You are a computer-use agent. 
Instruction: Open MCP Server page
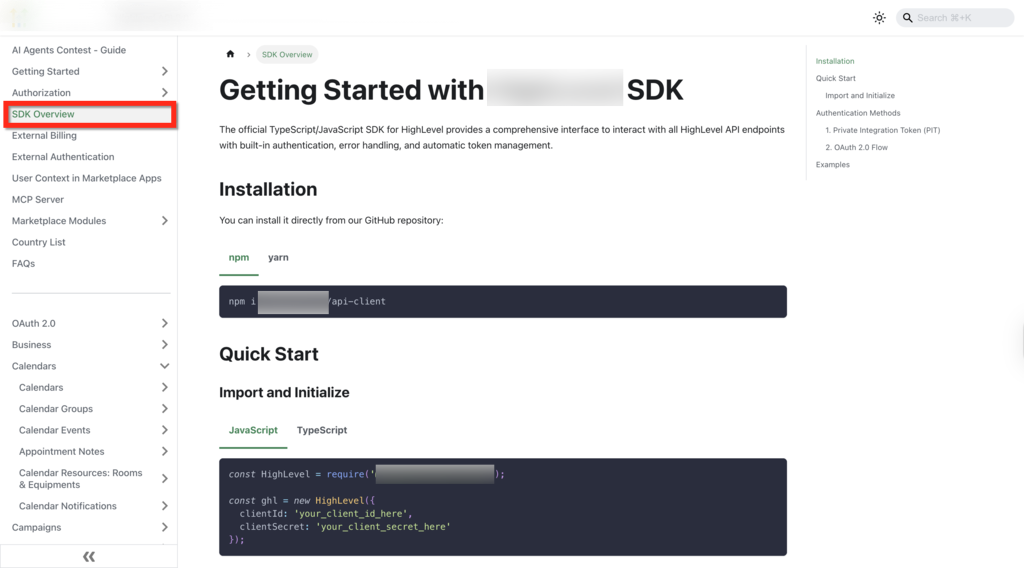click(38, 200)
